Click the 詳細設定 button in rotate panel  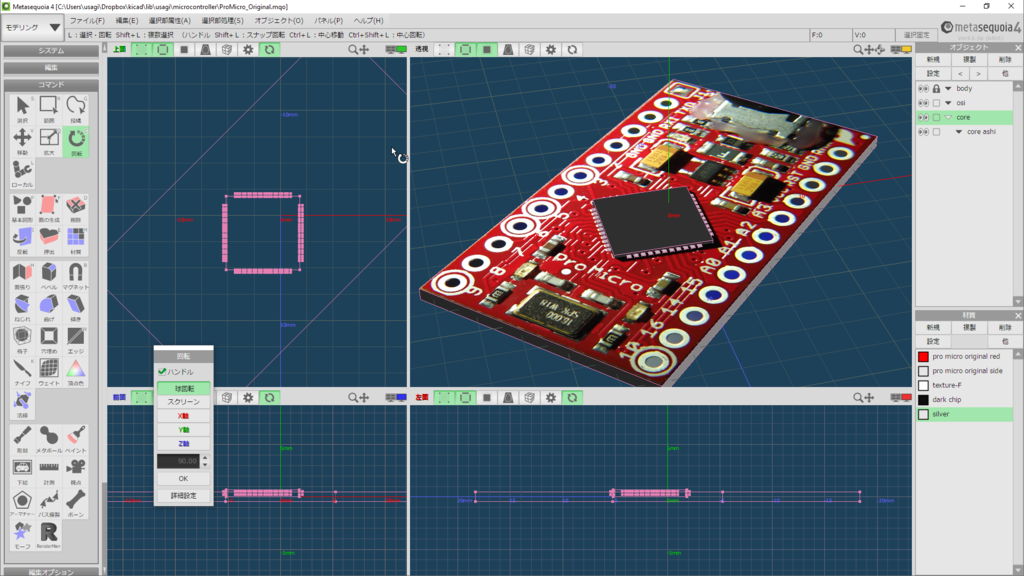point(184,496)
